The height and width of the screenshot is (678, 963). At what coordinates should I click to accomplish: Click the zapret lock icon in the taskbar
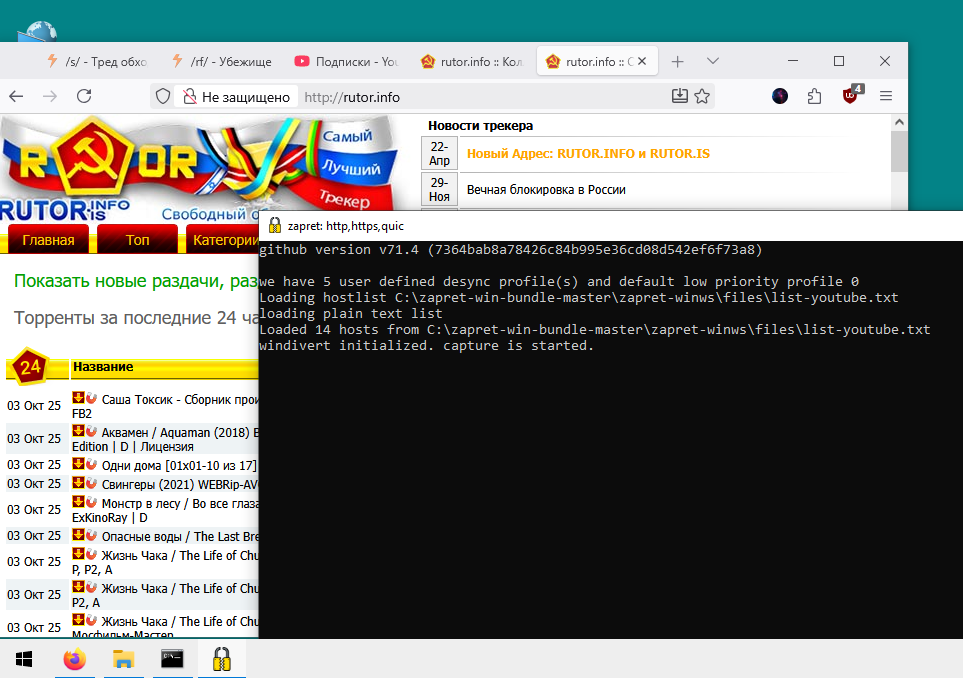tap(220, 659)
